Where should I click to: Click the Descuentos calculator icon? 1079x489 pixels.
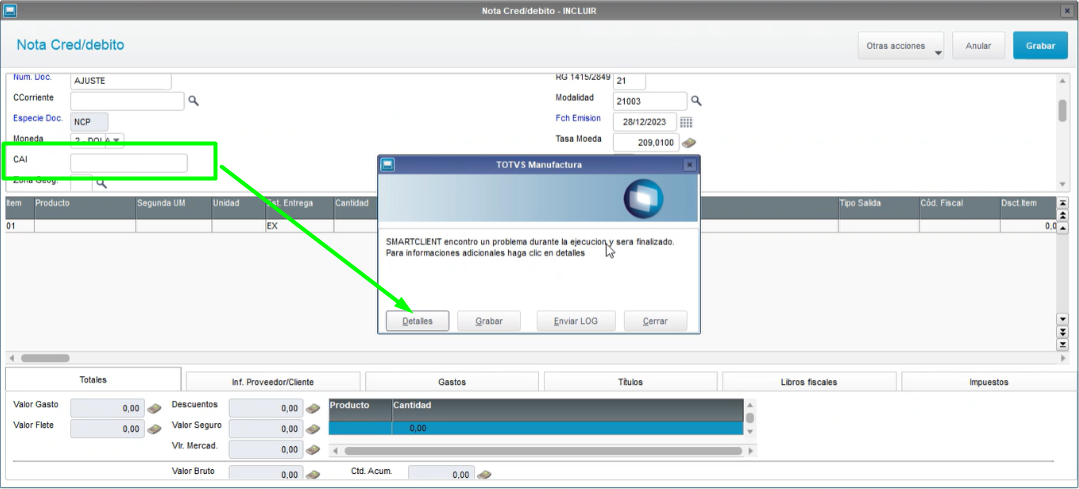click(313, 409)
